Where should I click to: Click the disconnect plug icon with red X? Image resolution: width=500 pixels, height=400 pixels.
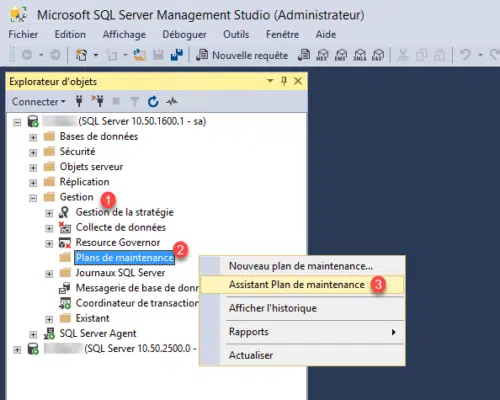click(98, 101)
